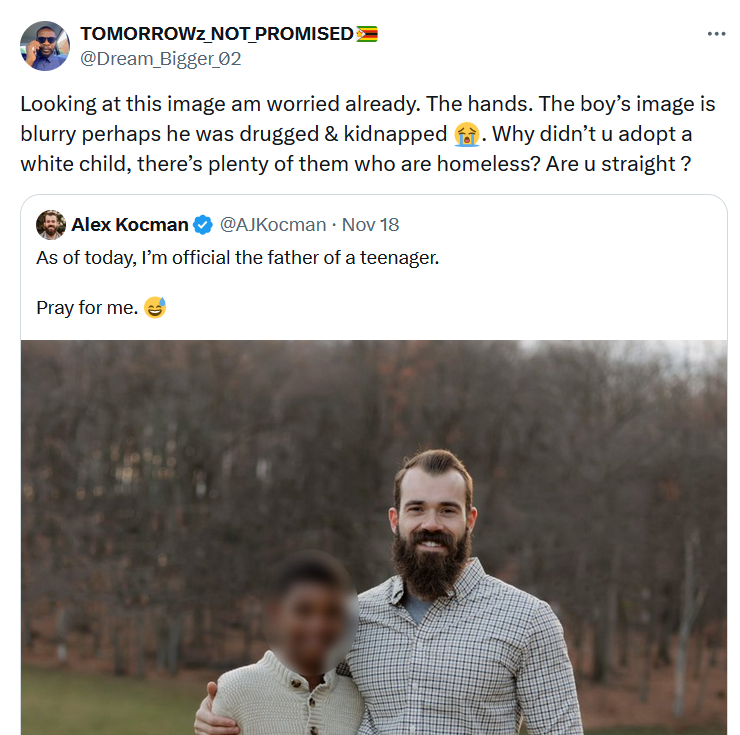The image size is (740, 735).
Task: Click the crying face emoji
Action: (x=464, y=133)
